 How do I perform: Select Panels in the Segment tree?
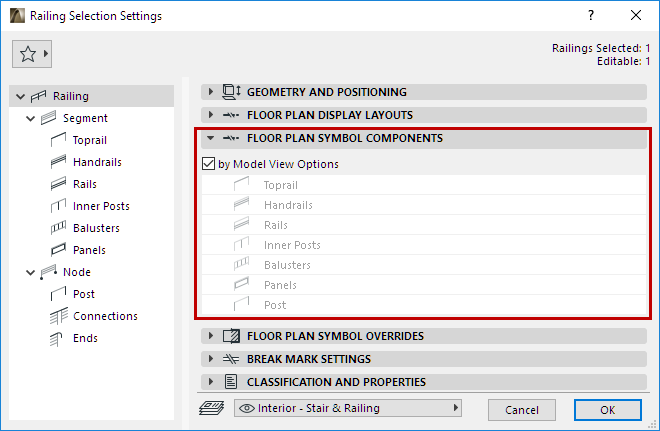[89, 250]
